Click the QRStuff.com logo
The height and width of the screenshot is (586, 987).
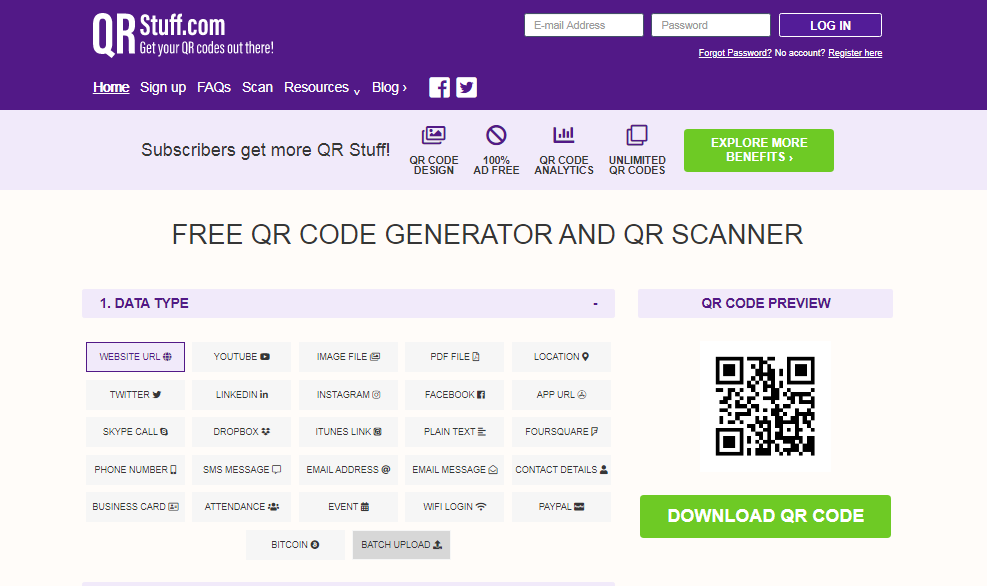pyautogui.click(x=183, y=35)
